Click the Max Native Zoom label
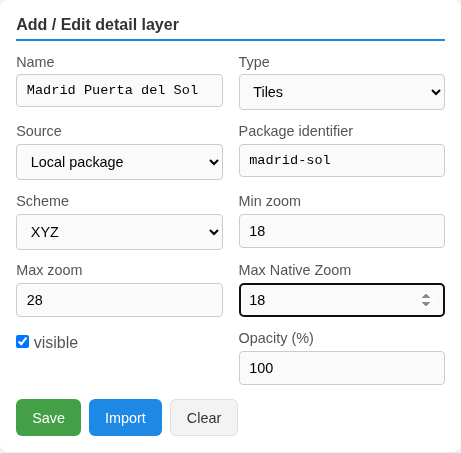 point(295,270)
